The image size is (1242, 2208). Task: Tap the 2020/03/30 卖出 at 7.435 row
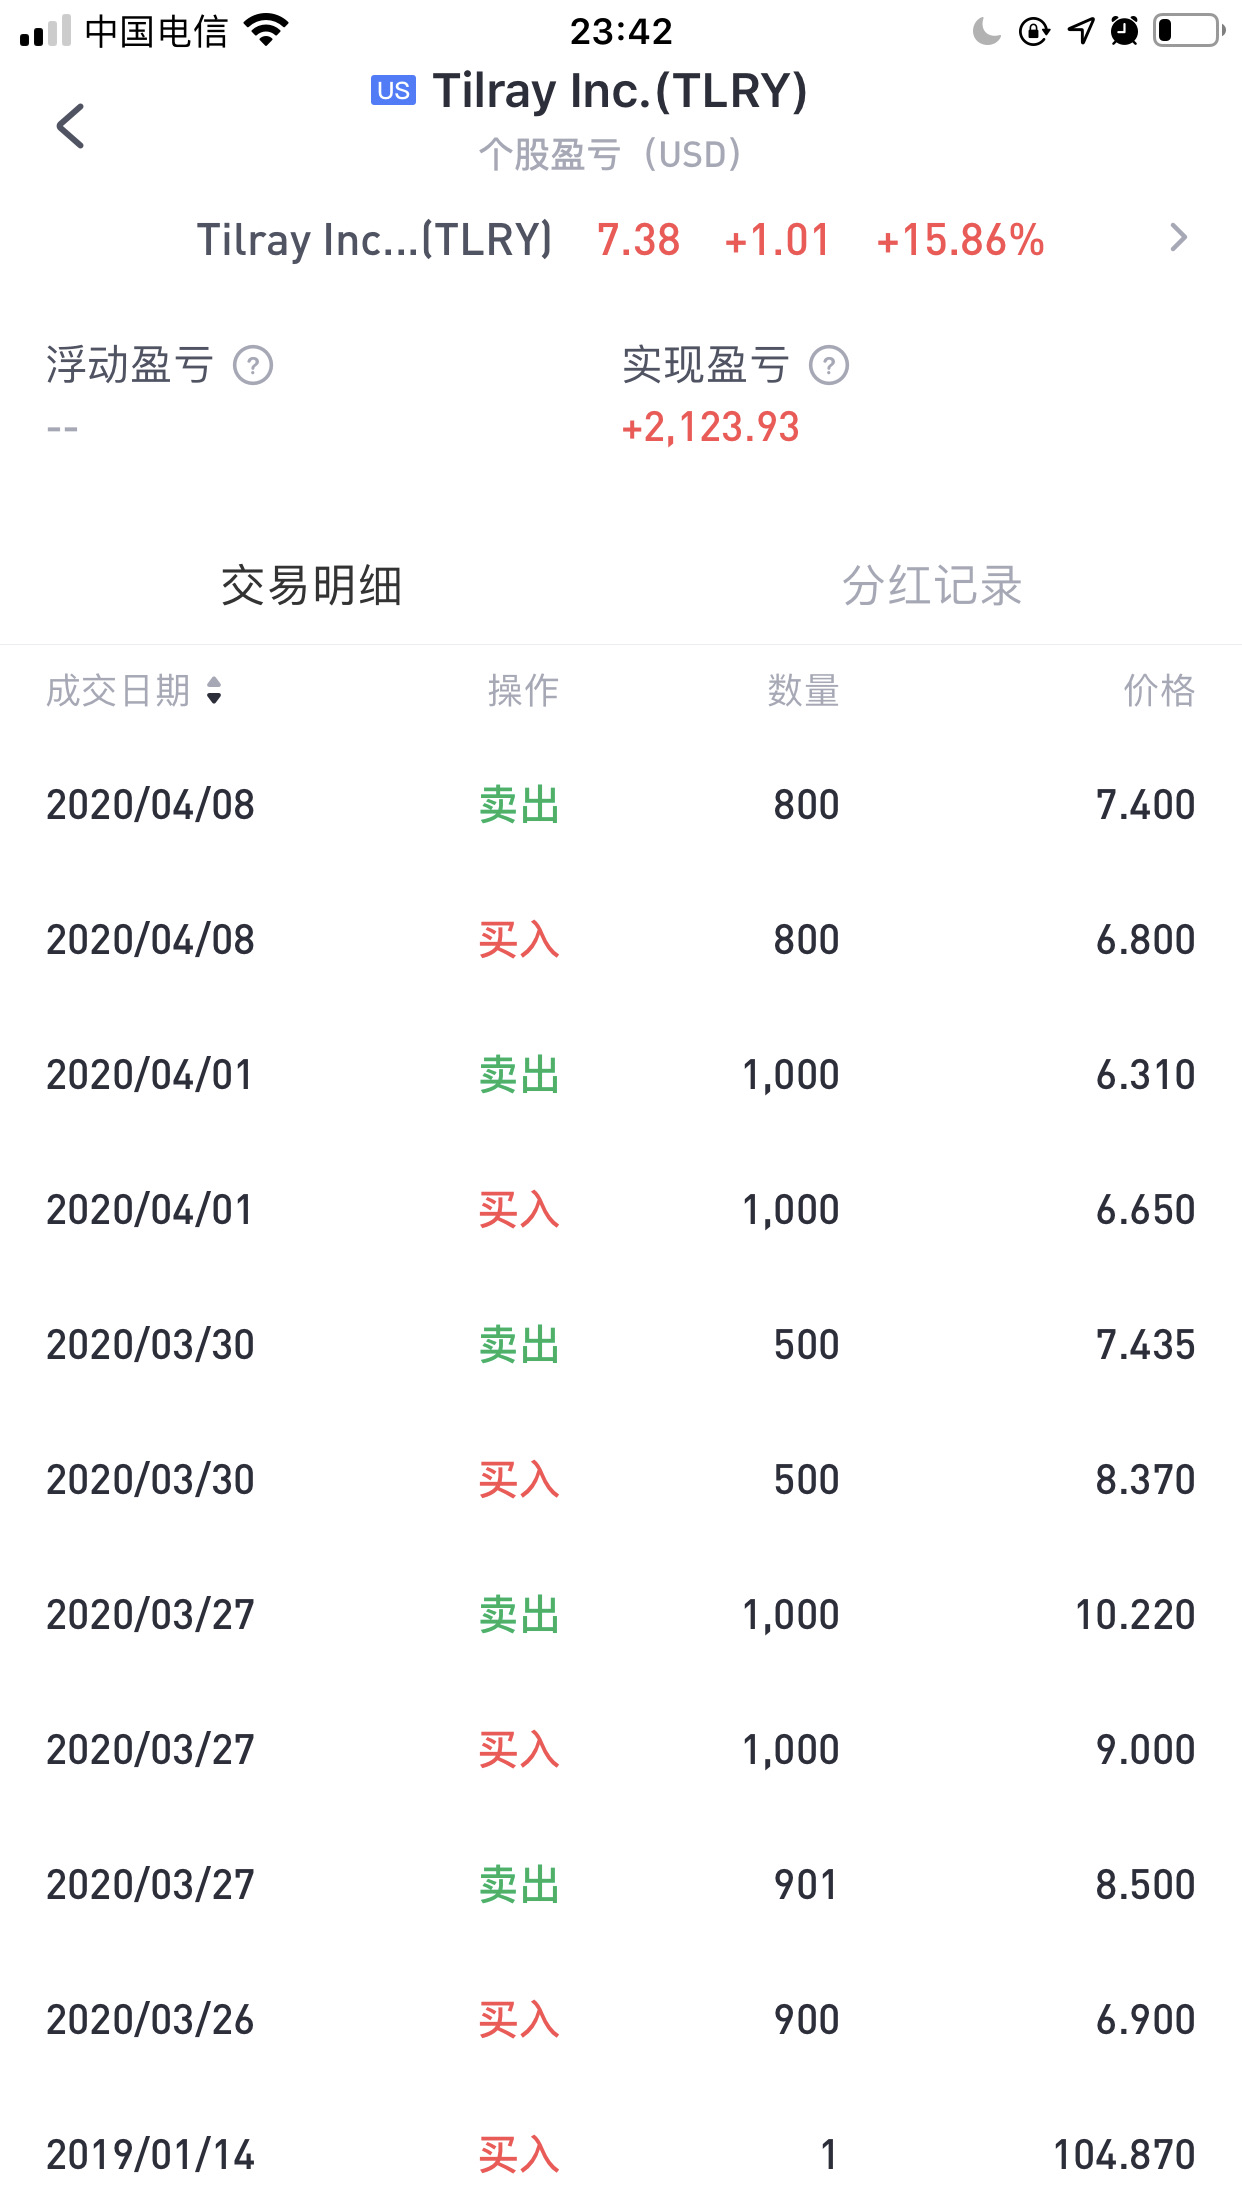tap(621, 1345)
